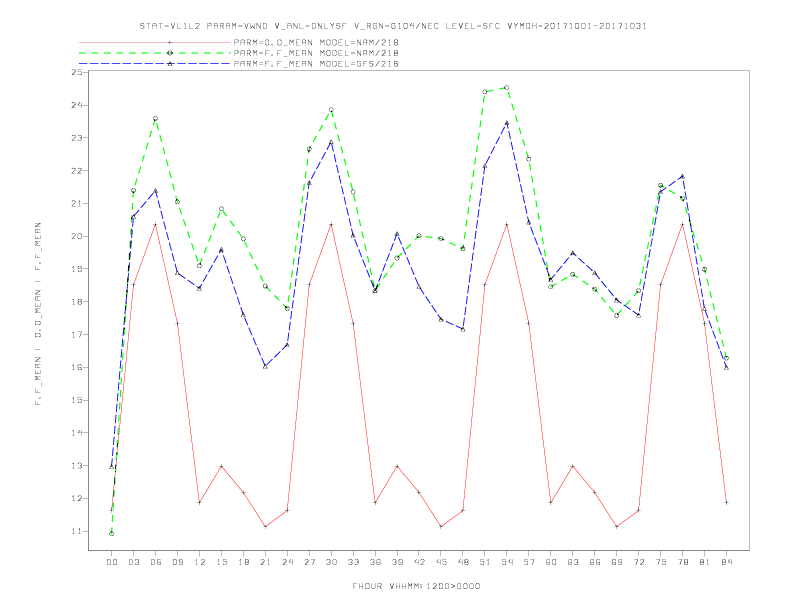792x612 pixels.
Task: Click y-axis tick label 17
Action: pos(76,334)
